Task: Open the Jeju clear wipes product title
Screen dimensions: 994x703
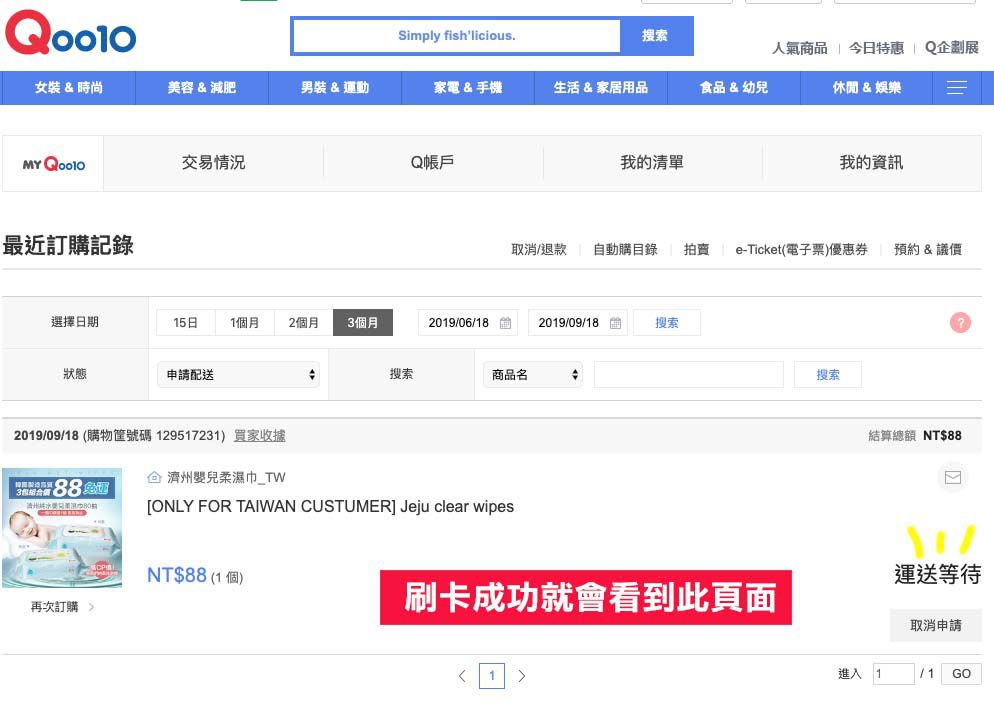Action: click(x=330, y=506)
